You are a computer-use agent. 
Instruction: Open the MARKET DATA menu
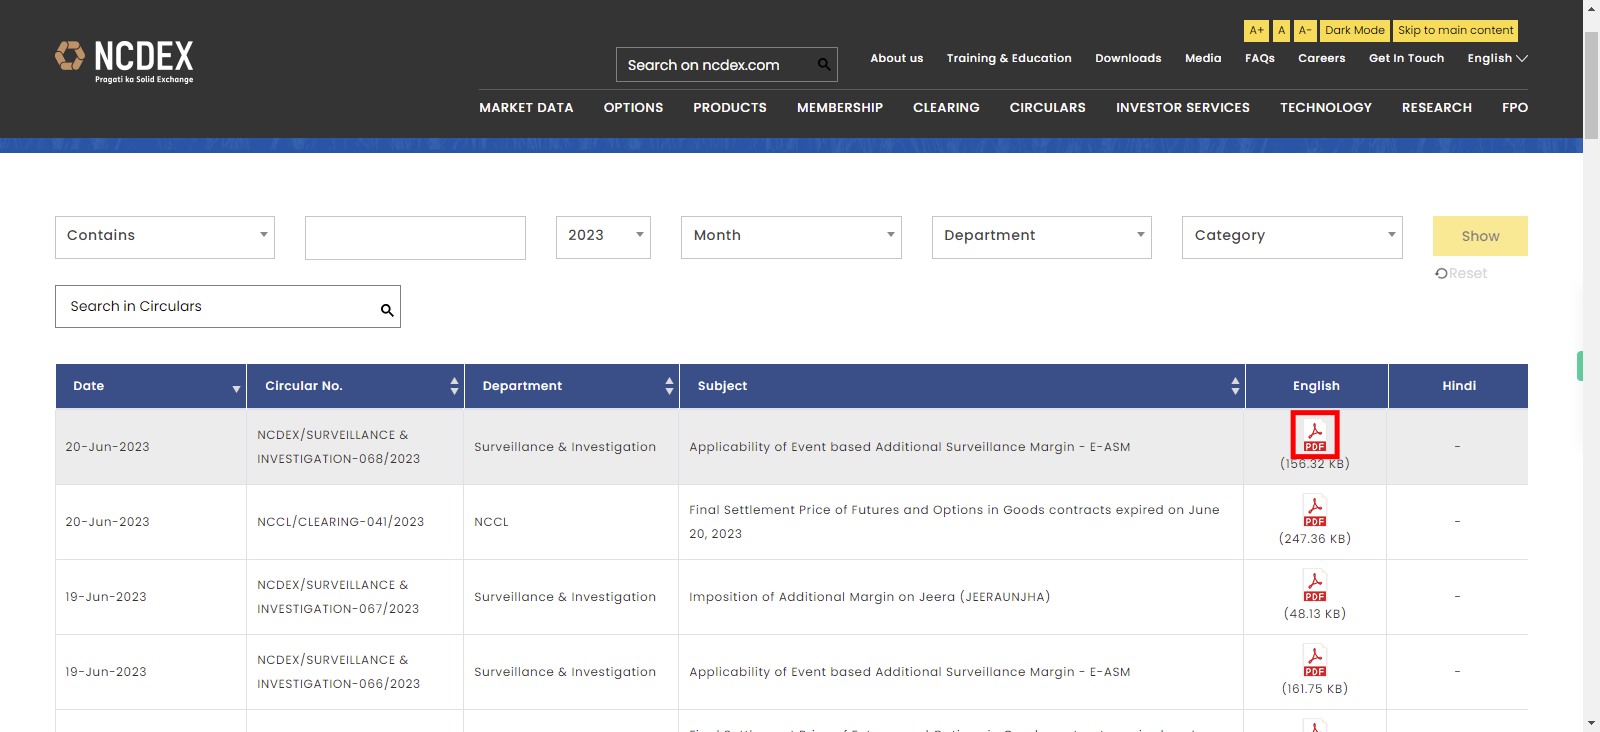pos(526,108)
